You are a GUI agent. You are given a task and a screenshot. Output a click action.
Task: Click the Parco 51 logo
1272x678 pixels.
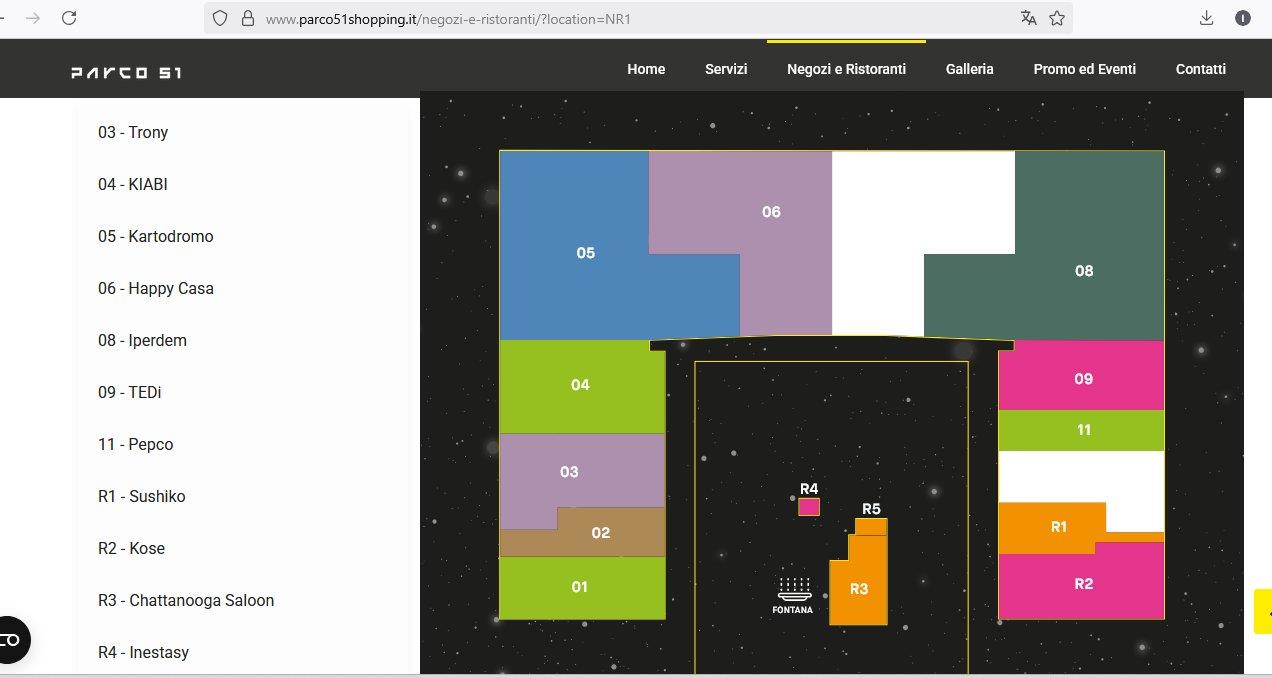pos(126,72)
